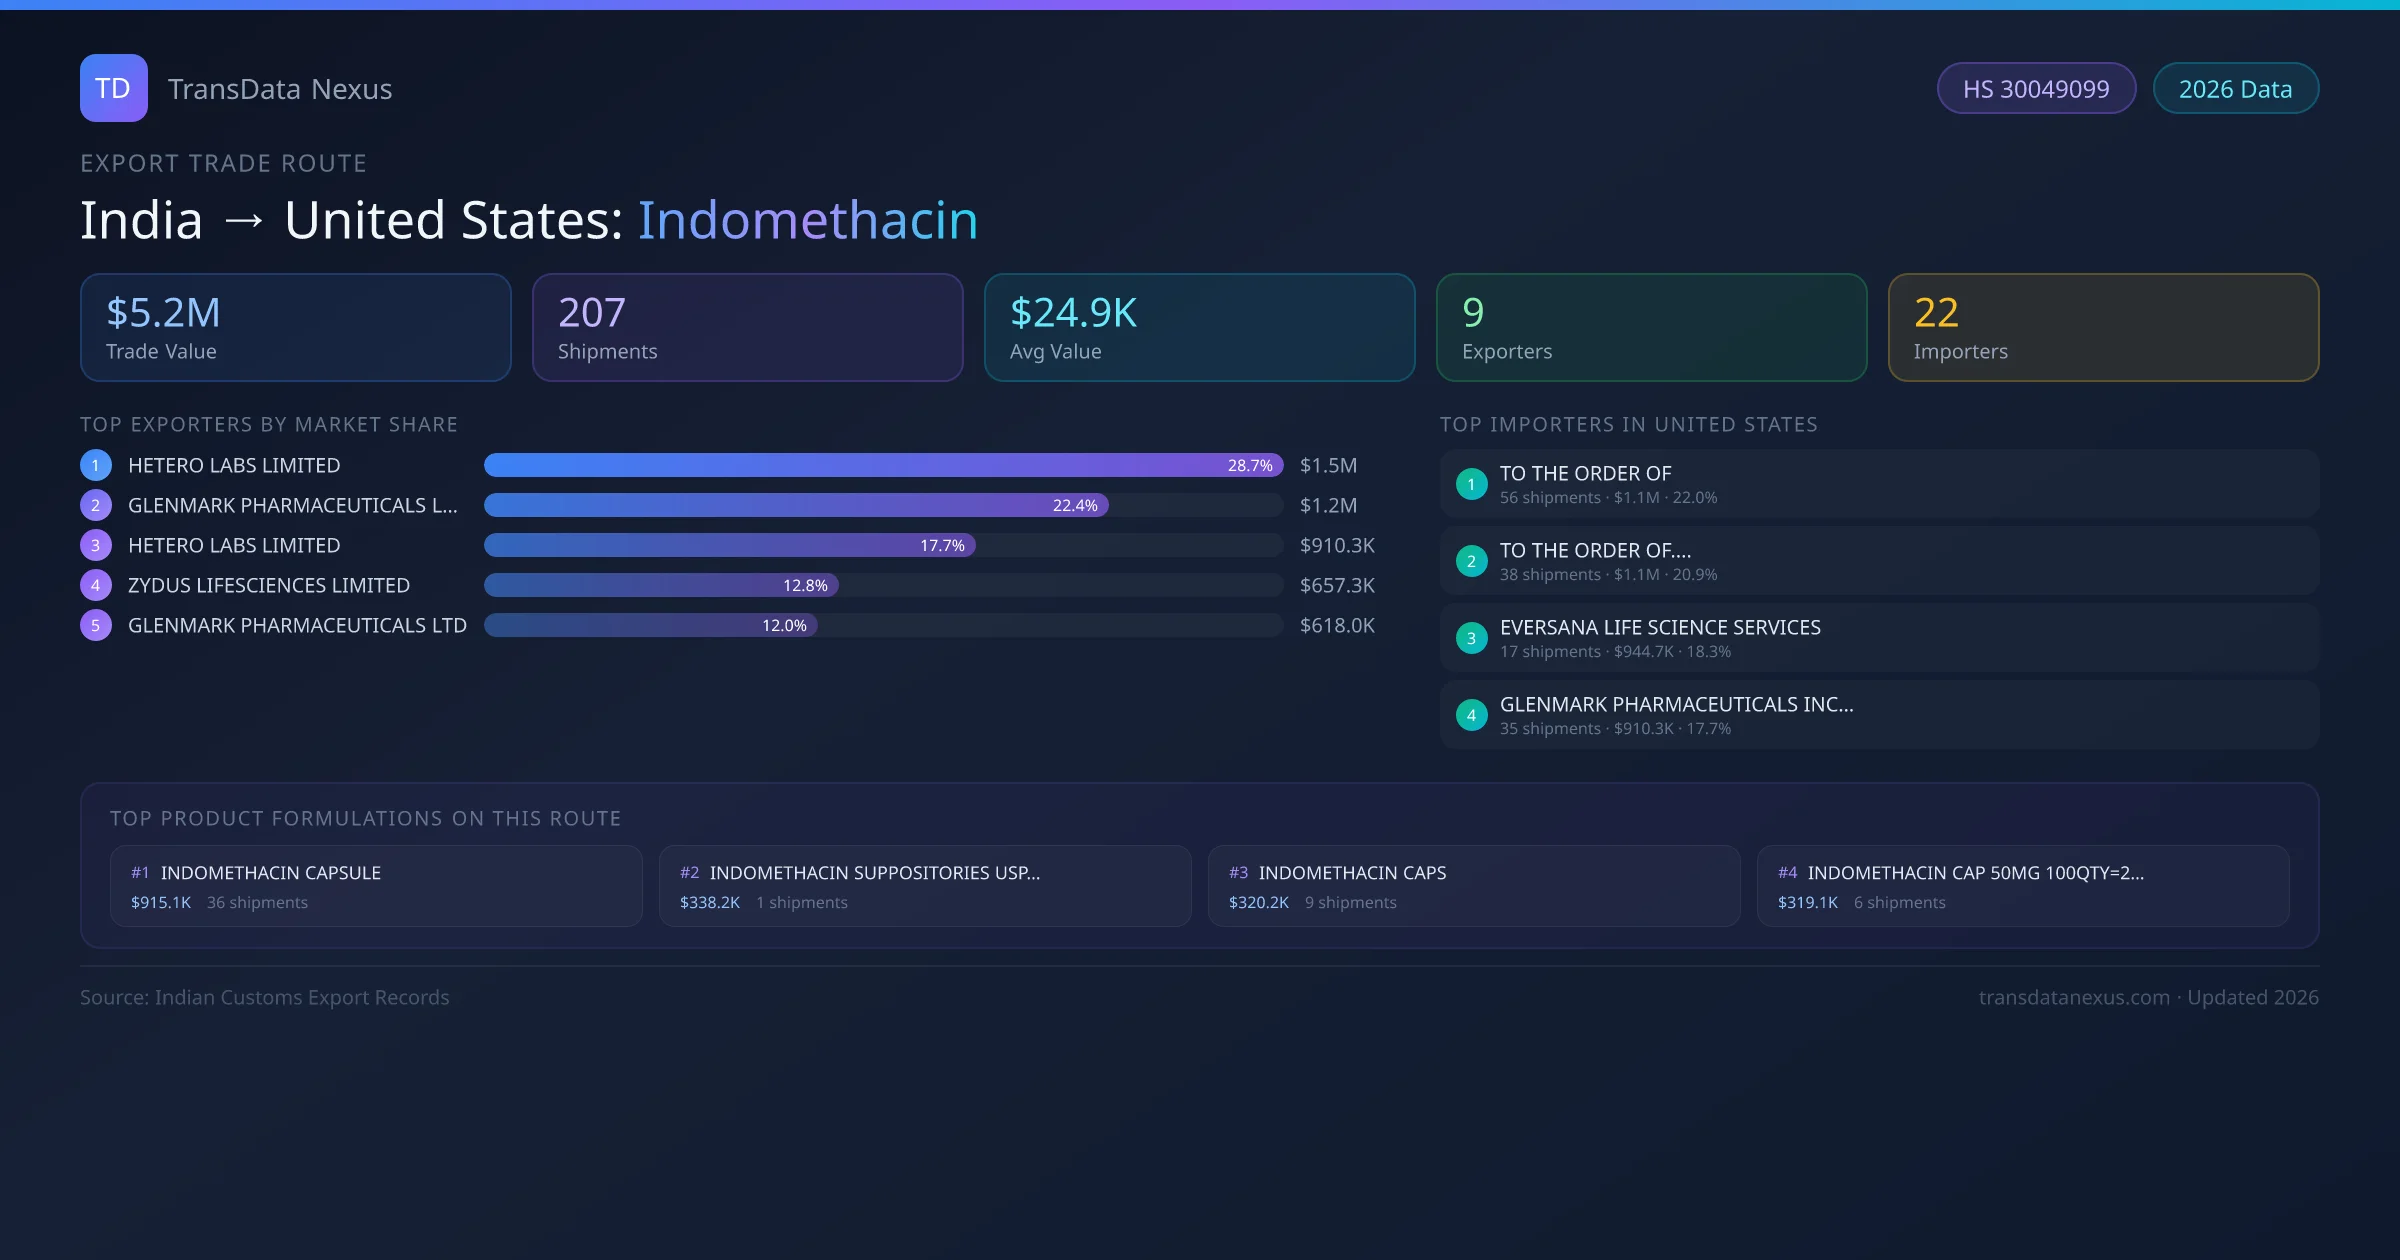Open the #2 Indomethacin Suppositories USP card

[x=925, y=886]
